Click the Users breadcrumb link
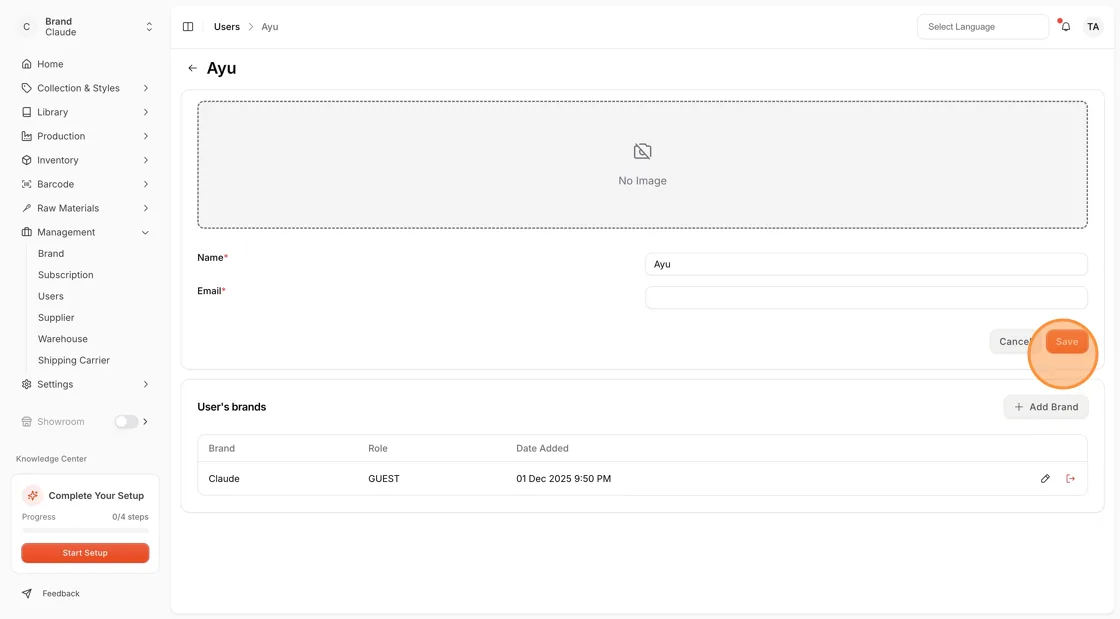 click(226, 26)
